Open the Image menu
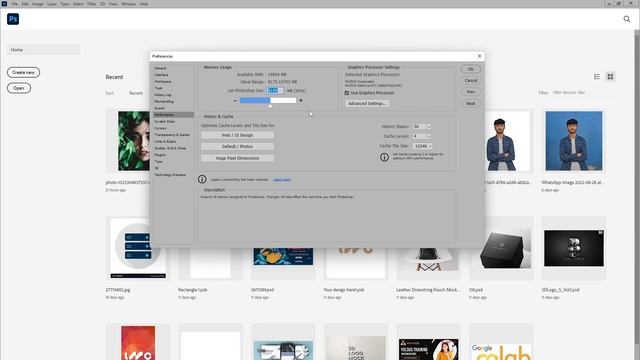This screenshot has height=360, width=640. click(x=38, y=4)
